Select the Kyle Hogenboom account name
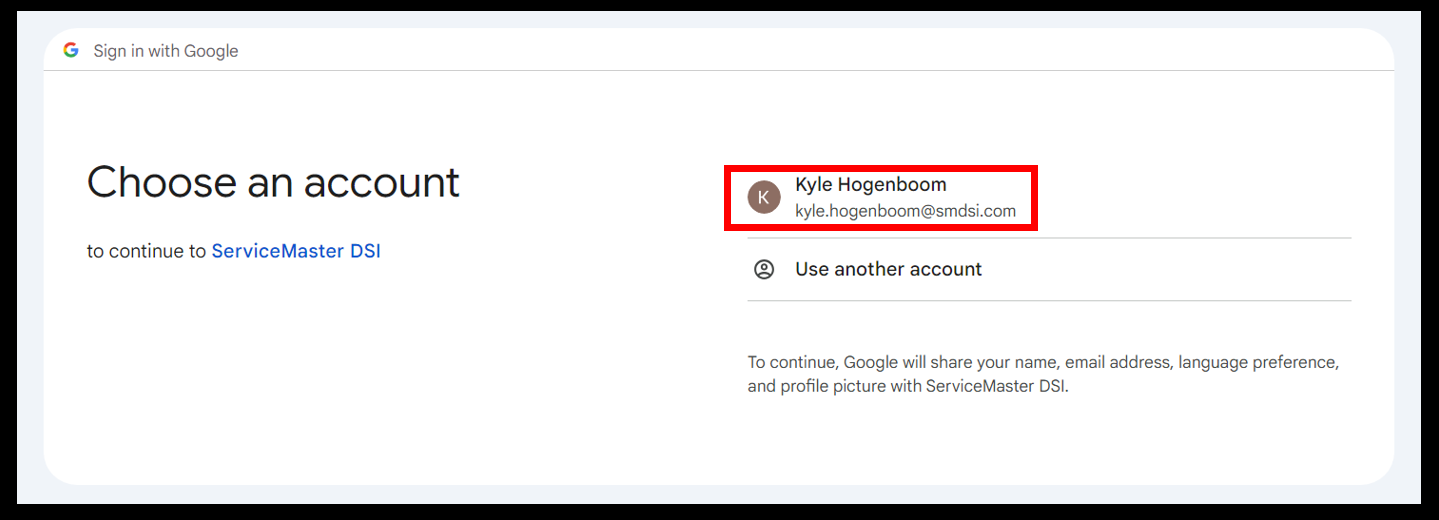This screenshot has width=1439, height=520. pyautogui.click(x=871, y=185)
